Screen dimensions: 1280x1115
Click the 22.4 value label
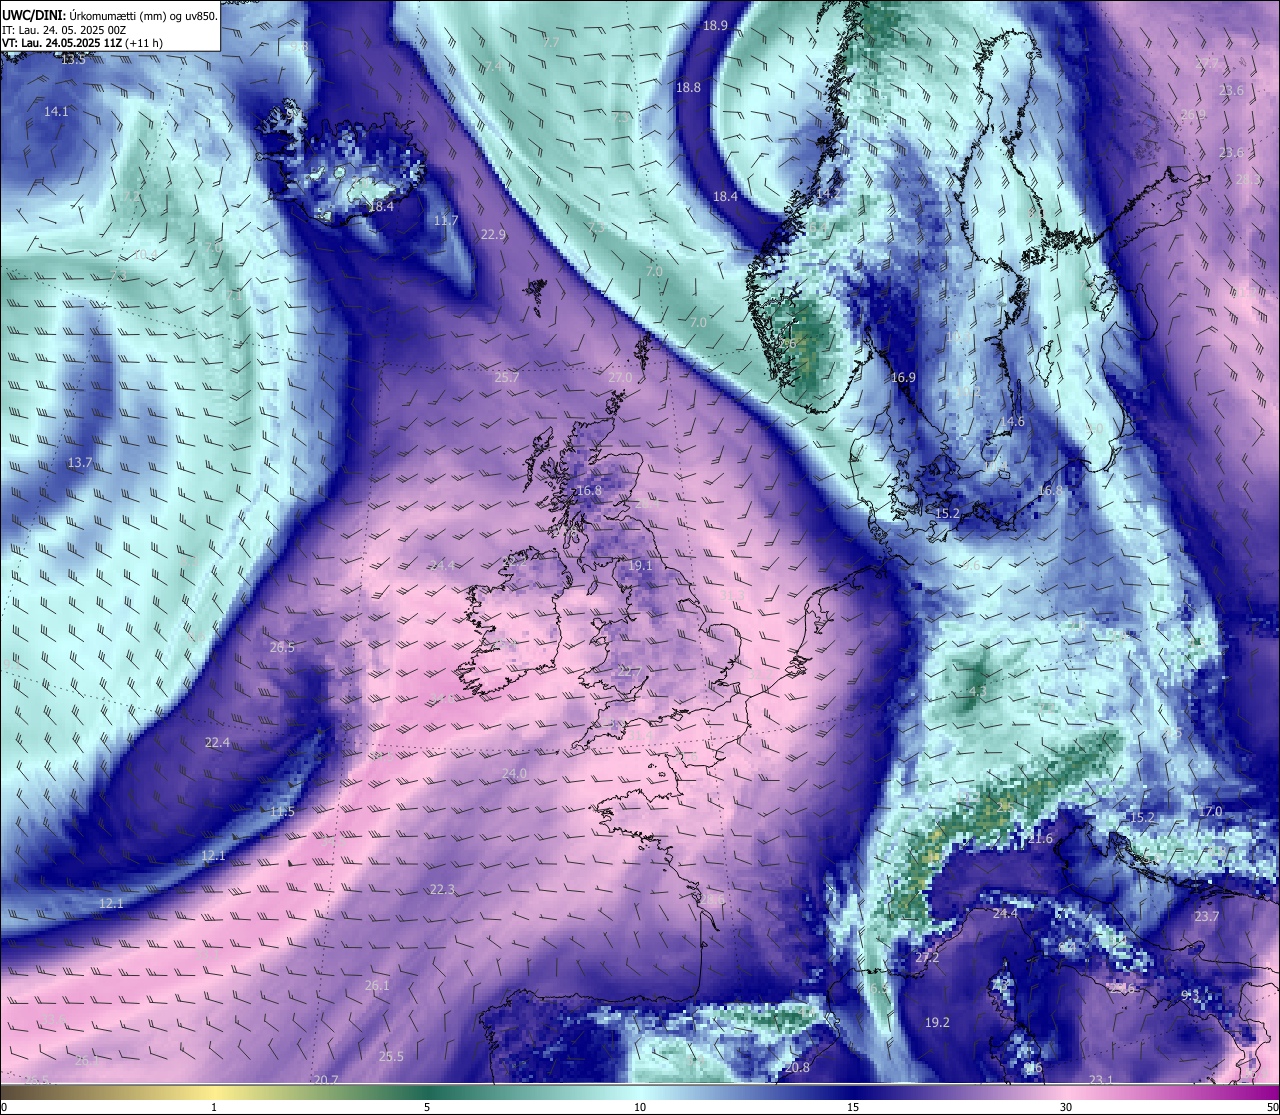coord(217,743)
